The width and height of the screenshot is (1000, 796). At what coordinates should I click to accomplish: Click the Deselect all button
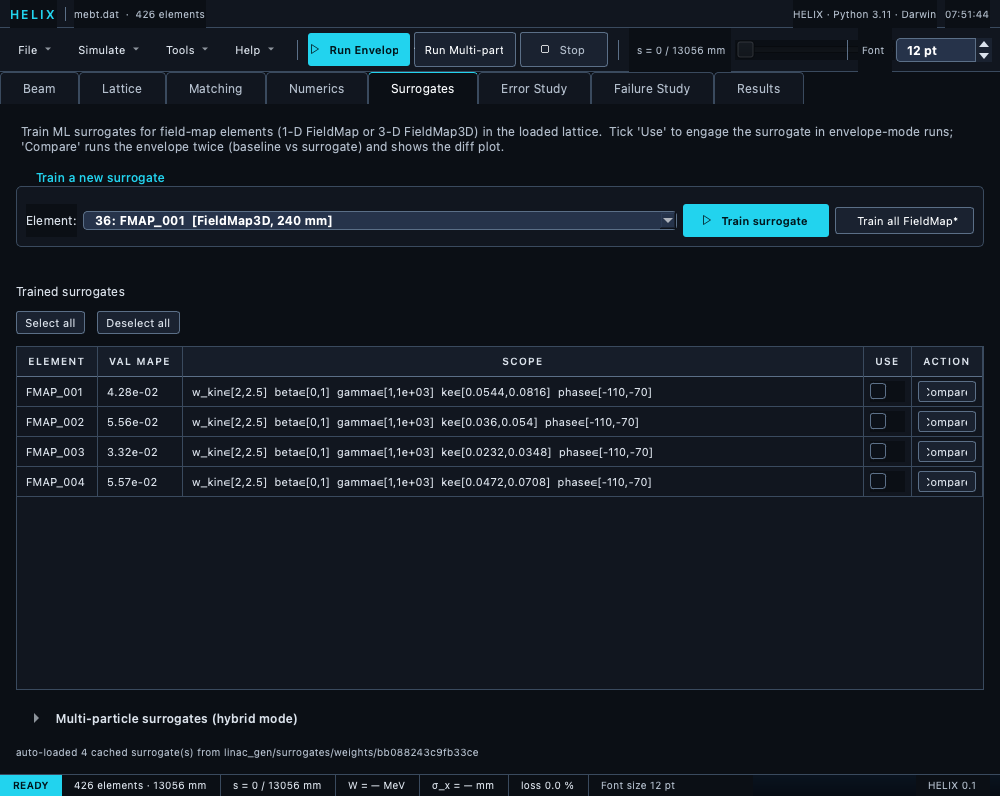point(138,323)
